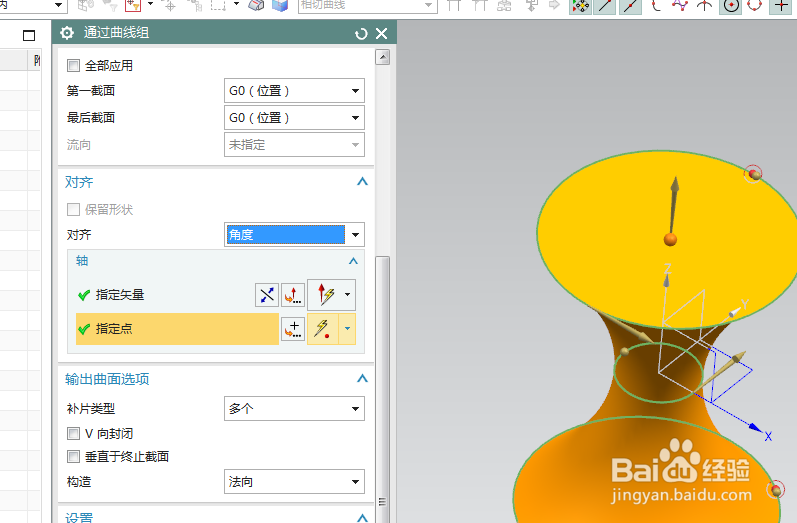Toggle the existing point plus snap icon
This screenshot has height=523, width=797.
(x=781, y=6)
